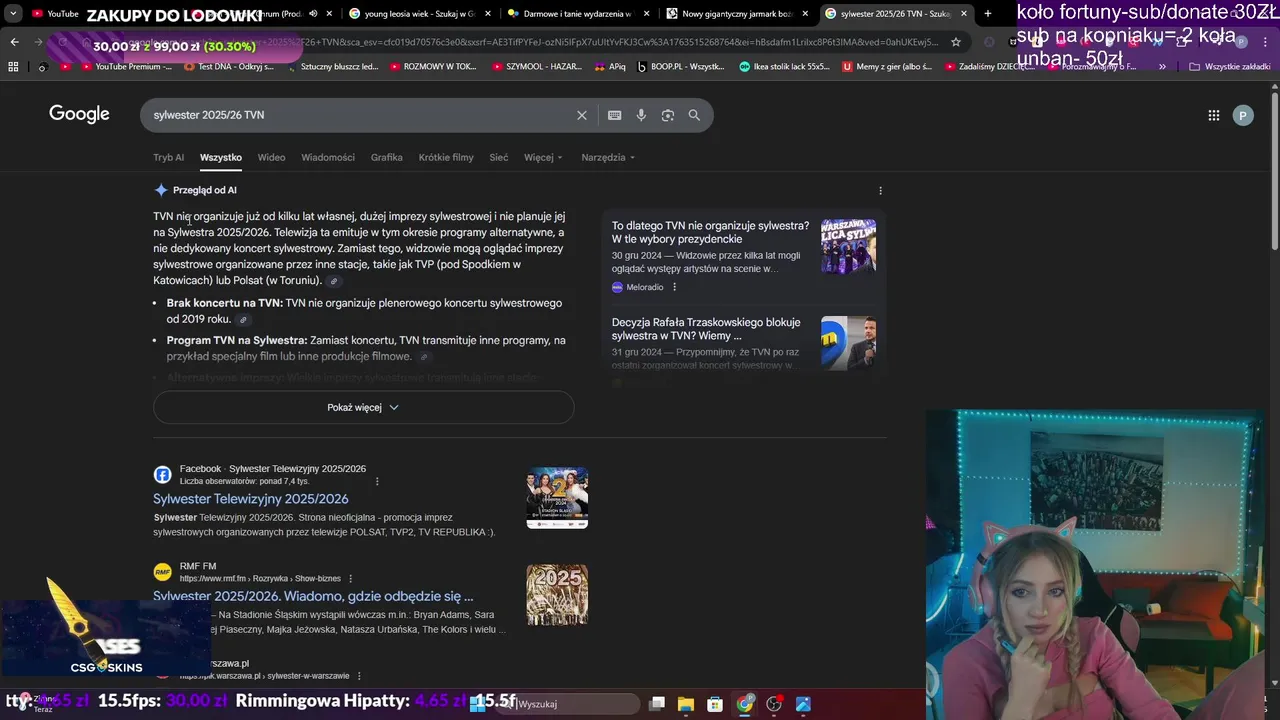Bookmark this page with the star icon

click(x=956, y=42)
